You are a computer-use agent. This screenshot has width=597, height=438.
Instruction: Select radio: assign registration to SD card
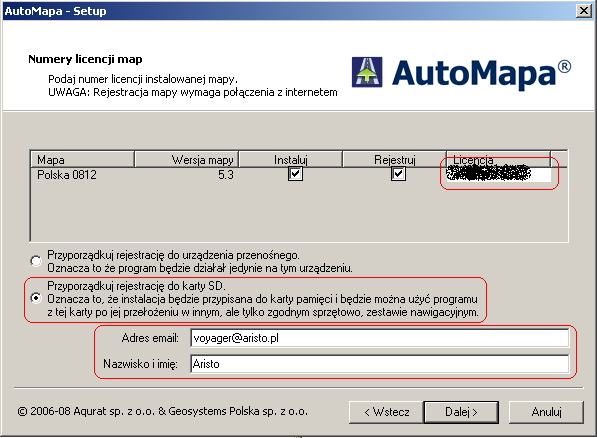click(x=36, y=298)
